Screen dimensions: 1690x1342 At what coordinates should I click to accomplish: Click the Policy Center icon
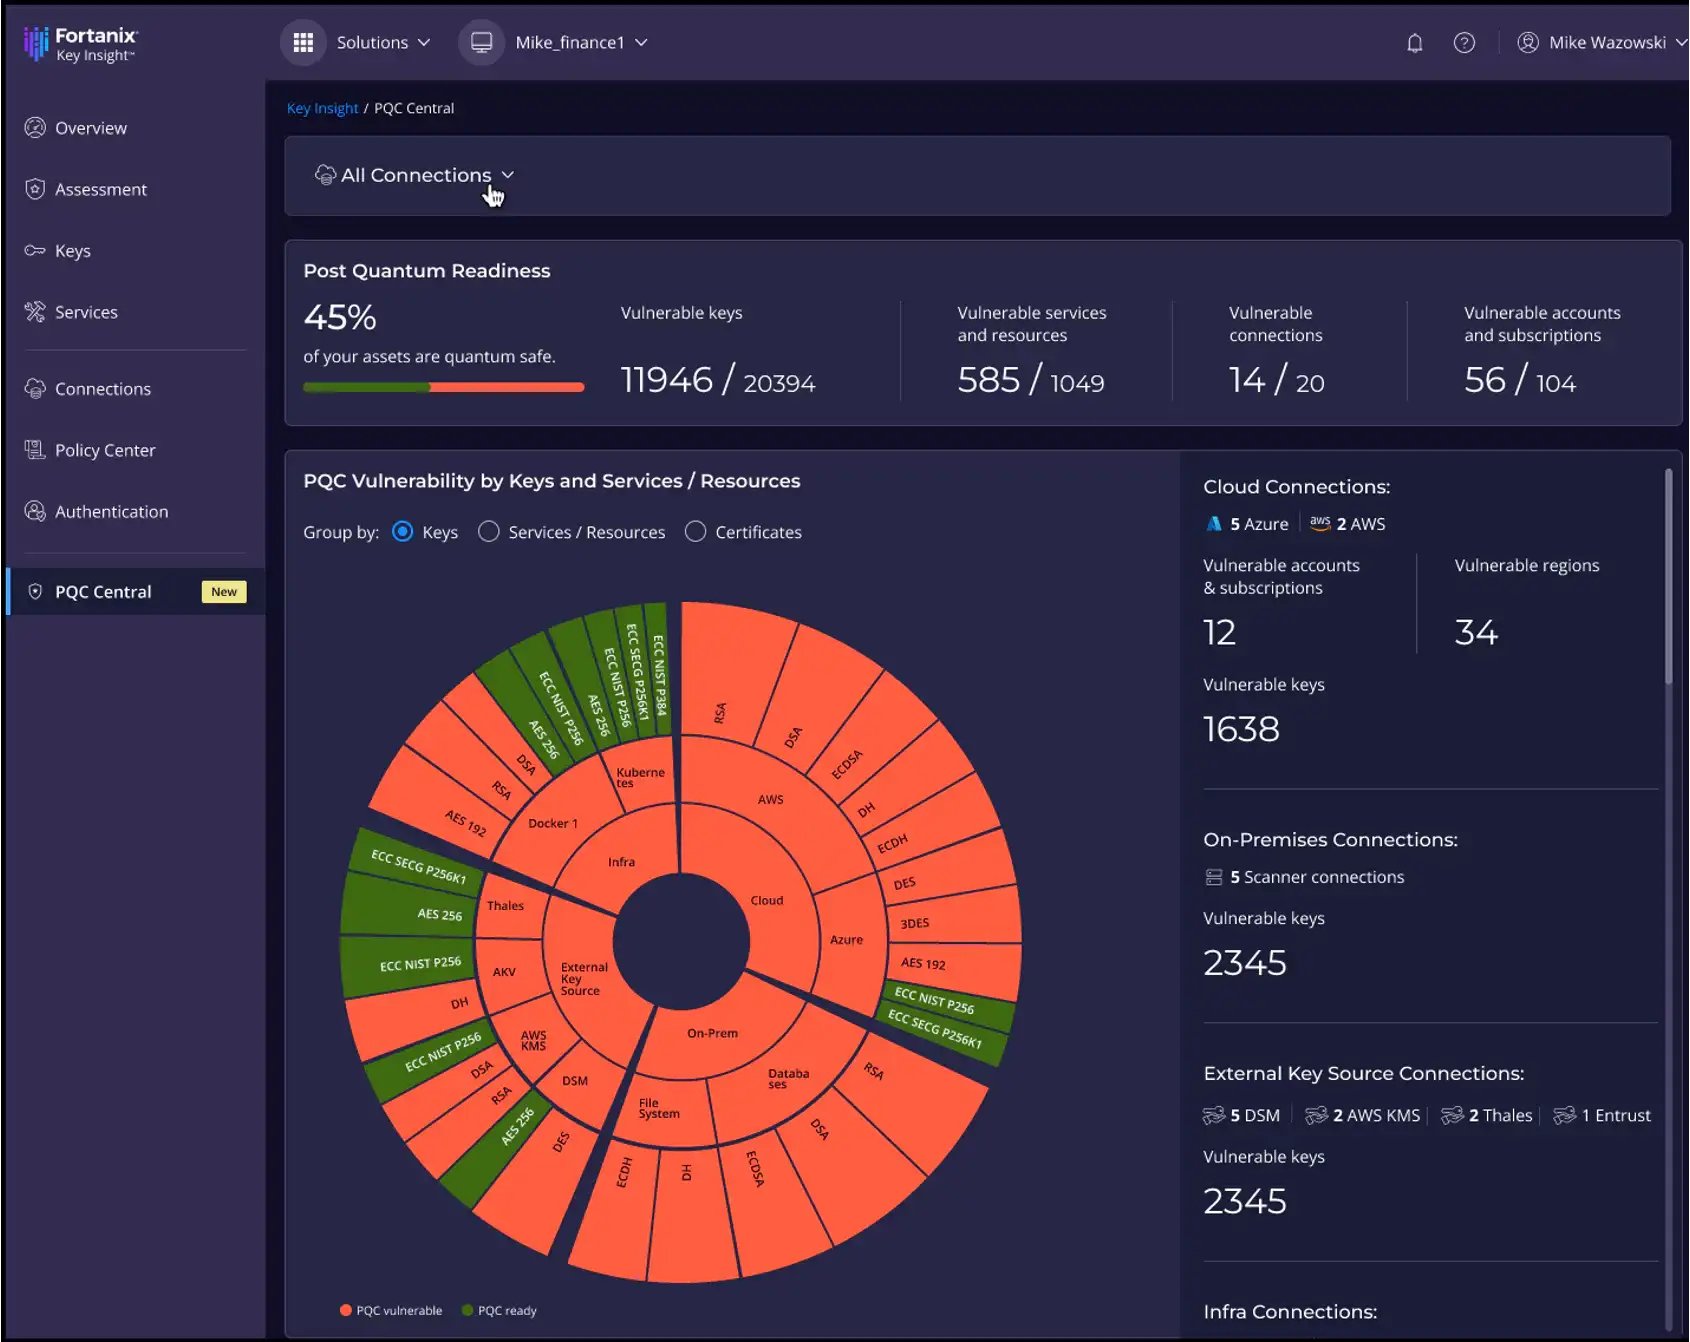tap(35, 450)
